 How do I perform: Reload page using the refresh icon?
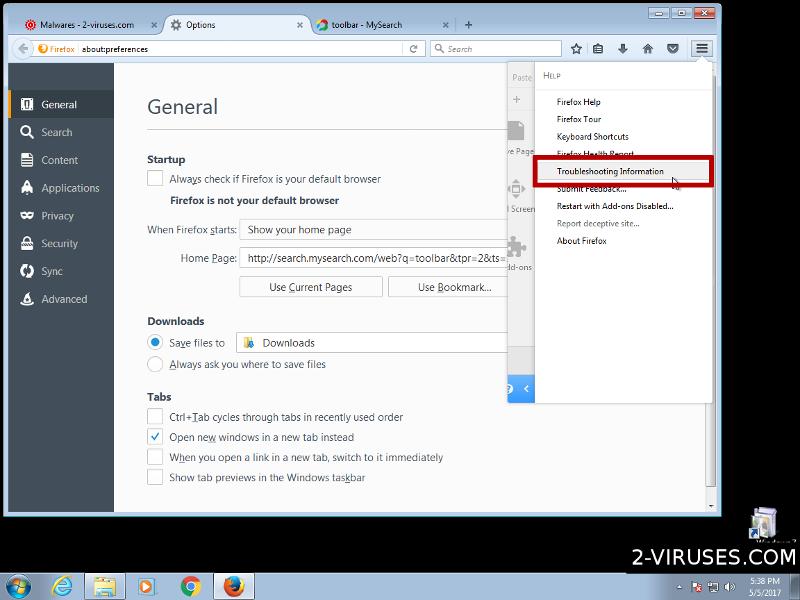pos(414,48)
